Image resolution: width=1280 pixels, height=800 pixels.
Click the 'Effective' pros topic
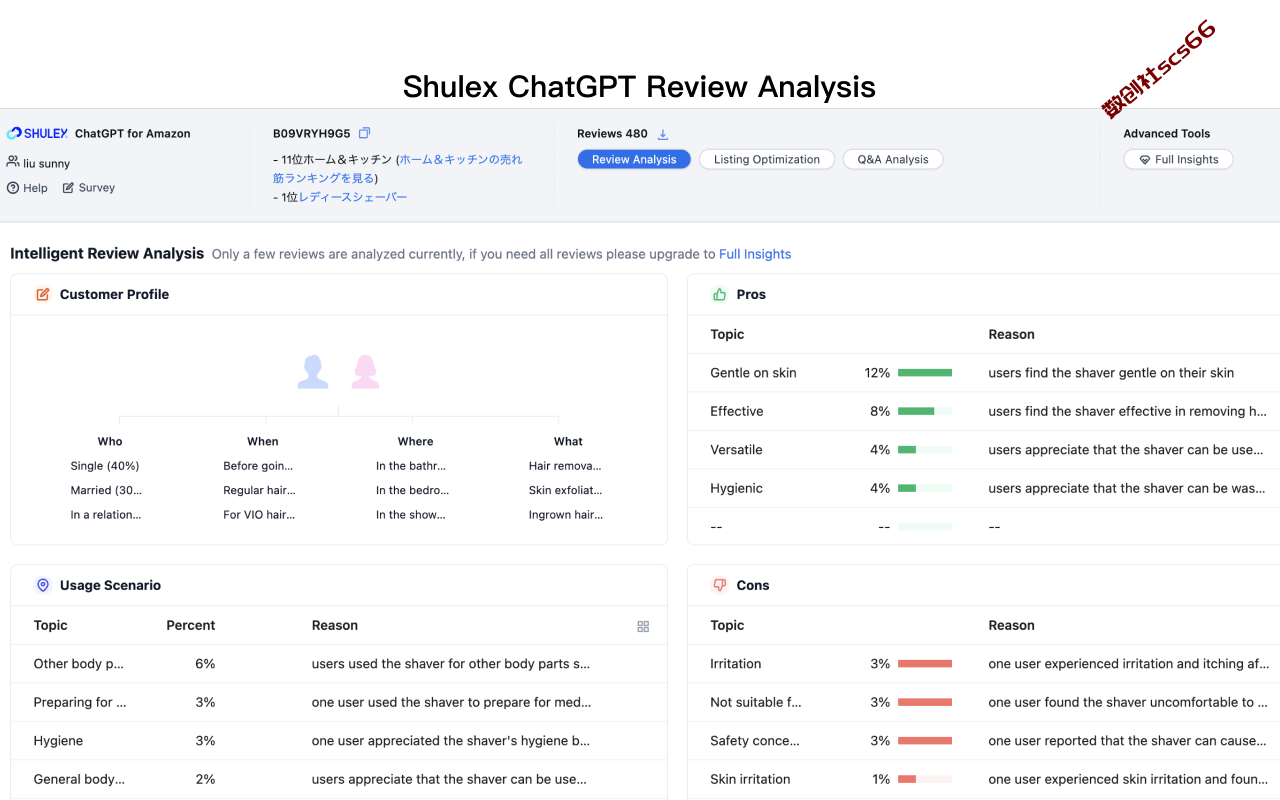pyautogui.click(x=737, y=411)
